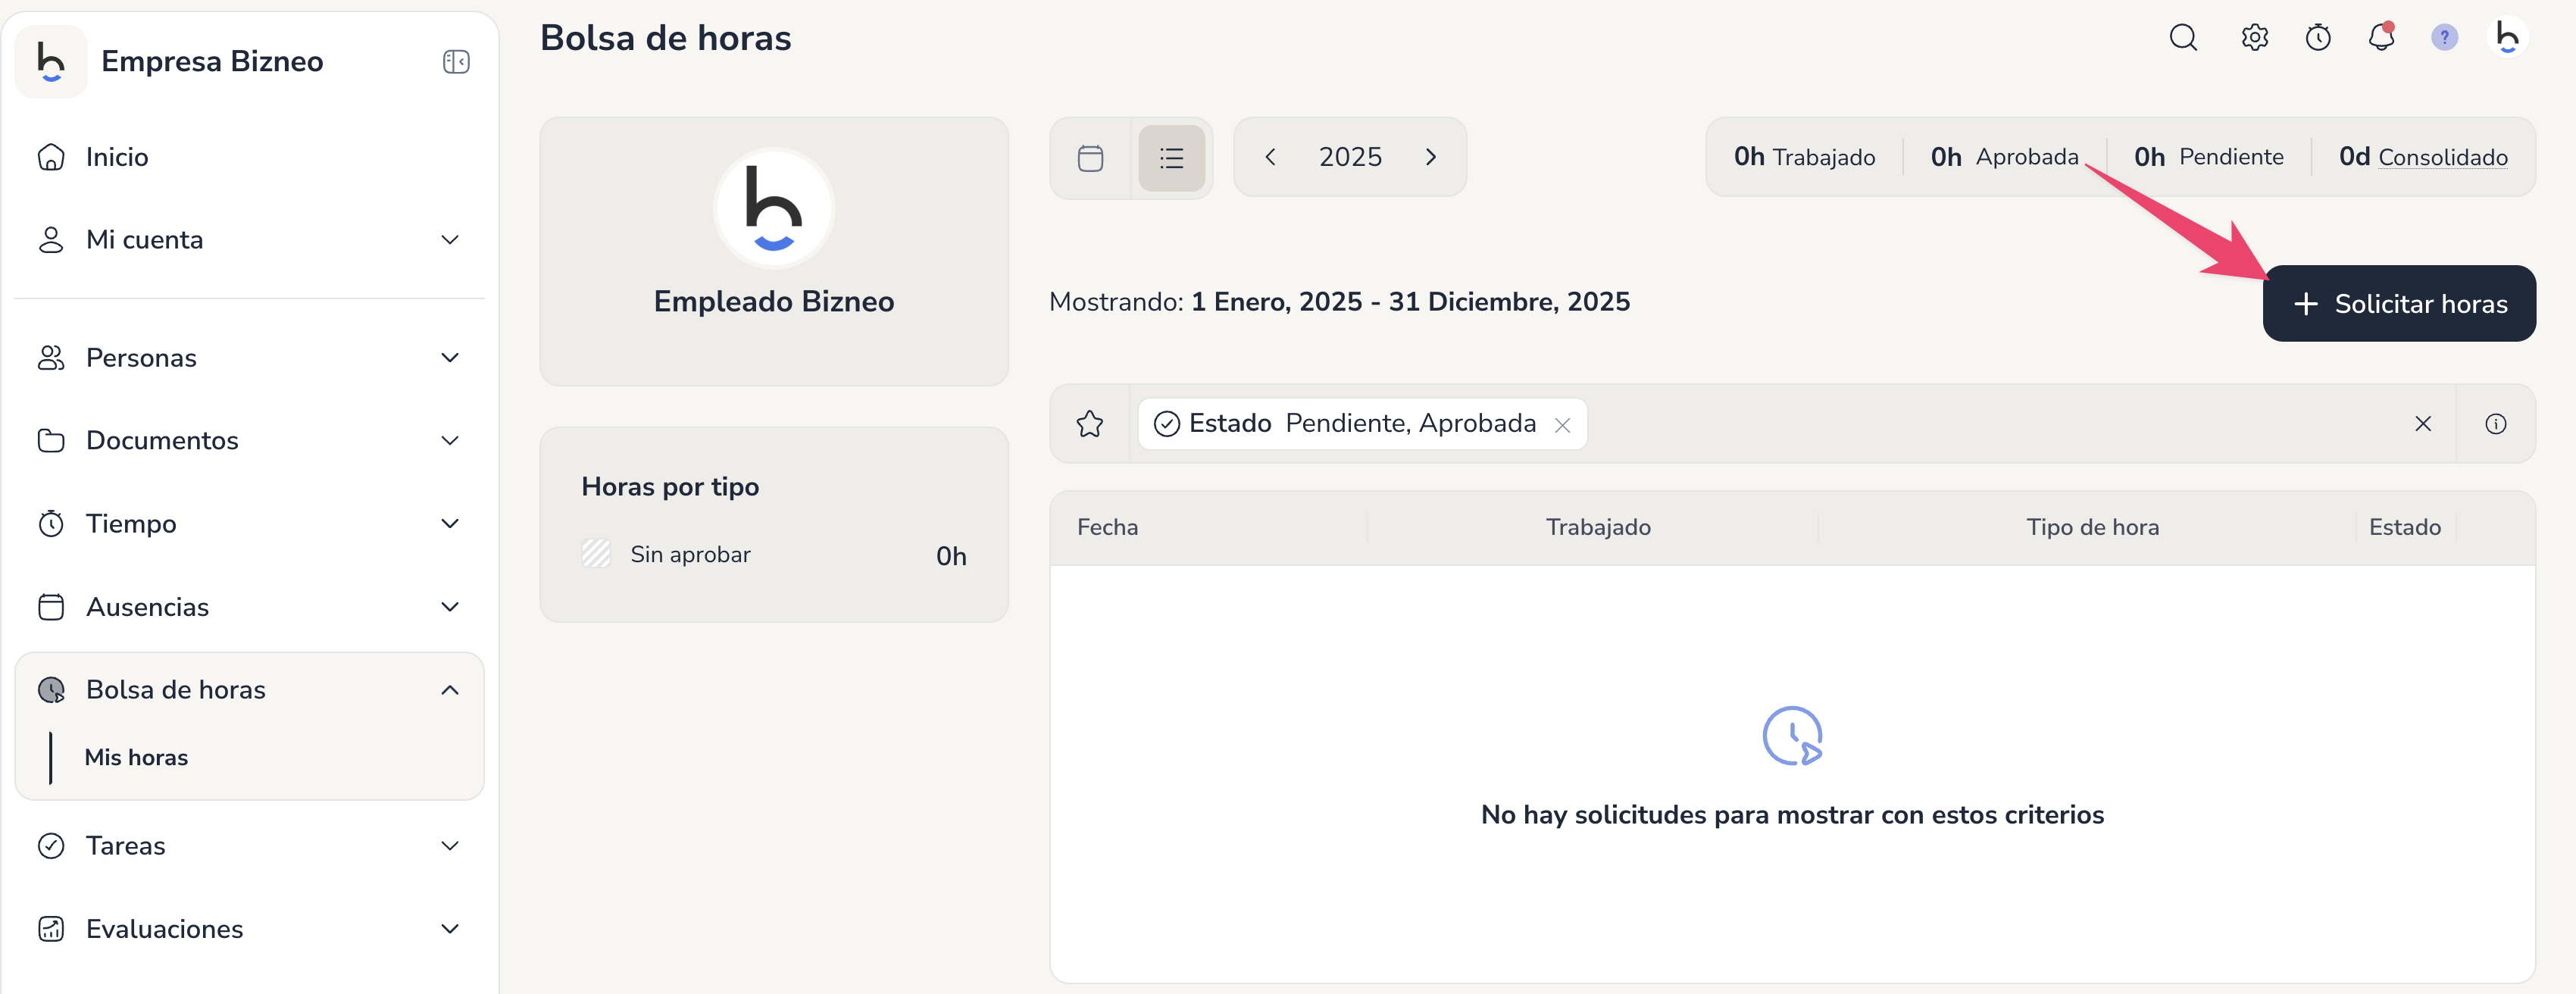Remove the Estado filter chip
Viewport: 2576px width, 994px height.
pyautogui.click(x=1562, y=425)
